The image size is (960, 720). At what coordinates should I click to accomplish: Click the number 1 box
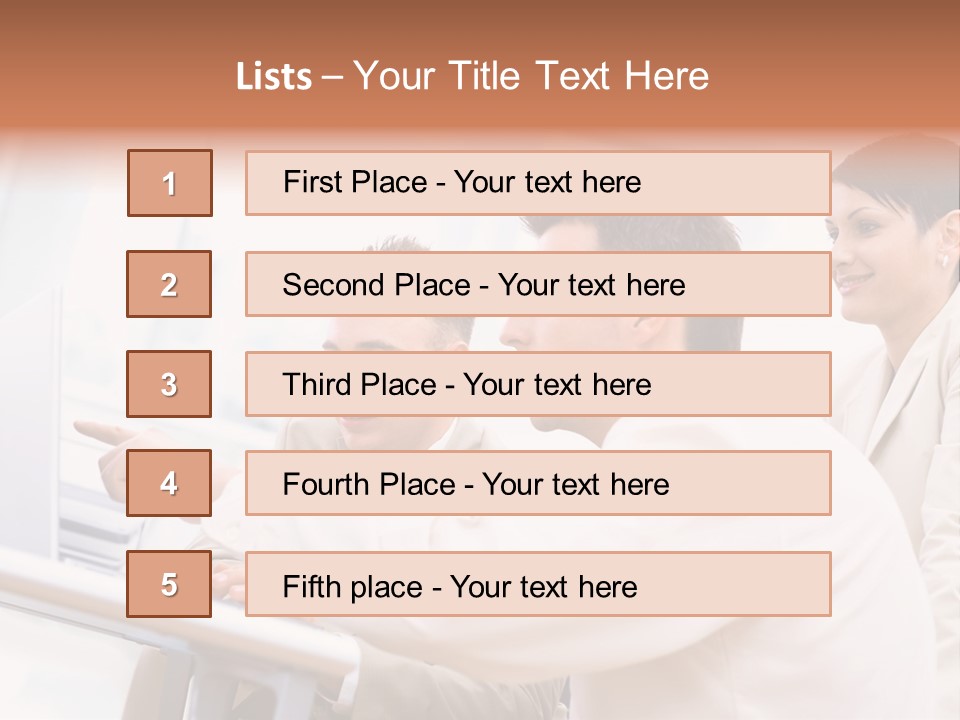(170, 183)
